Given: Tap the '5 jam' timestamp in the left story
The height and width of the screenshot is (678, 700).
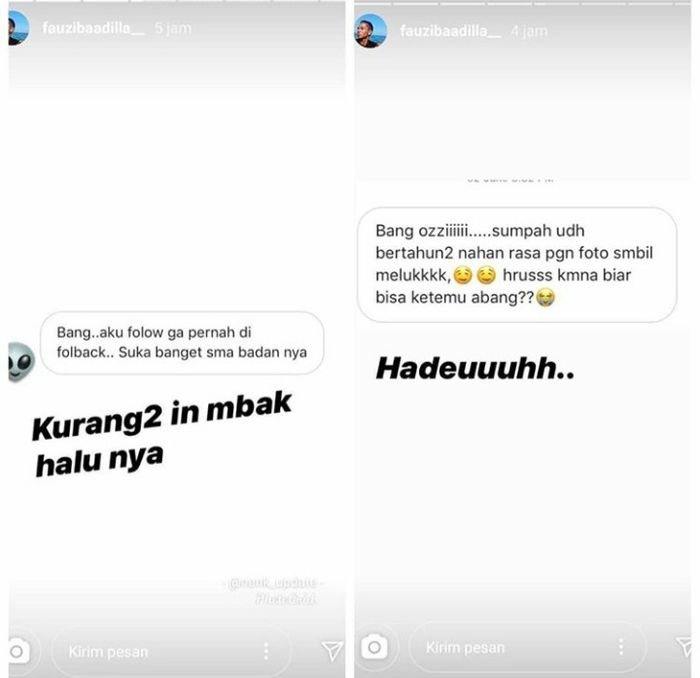Looking at the screenshot, I should pos(173,29).
